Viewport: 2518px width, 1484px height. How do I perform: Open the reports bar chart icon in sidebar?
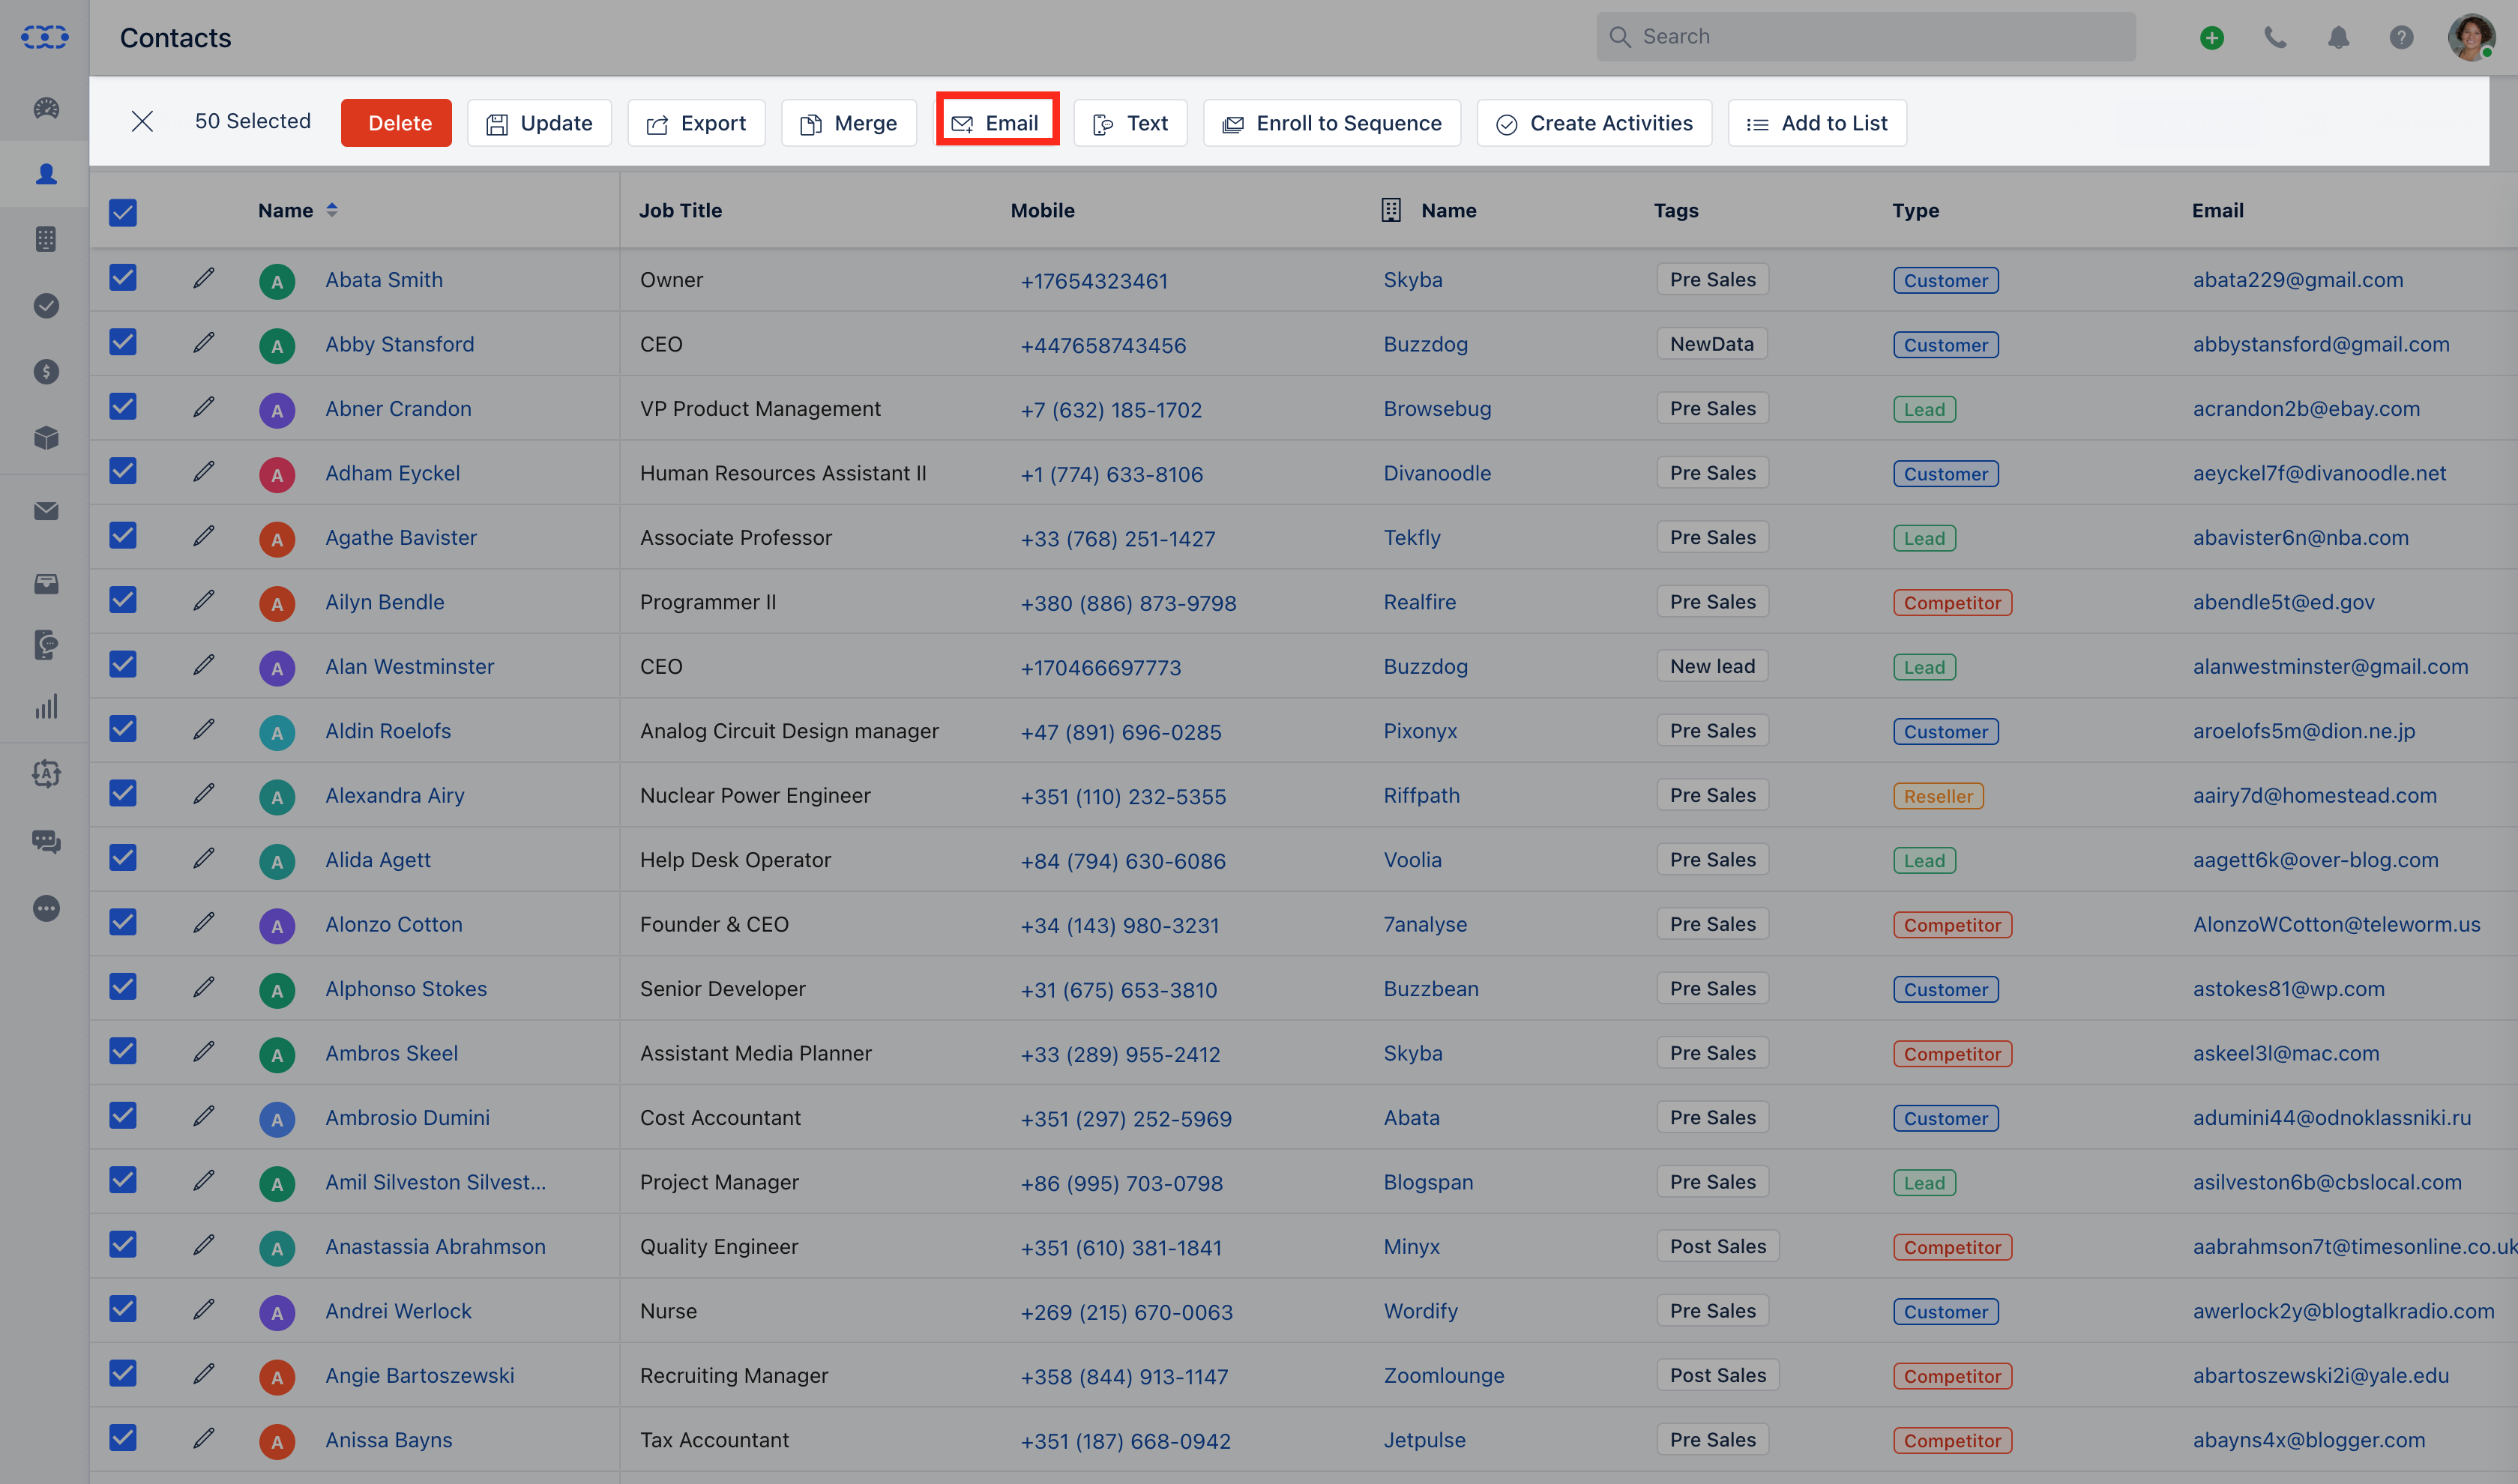click(x=46, y=707)
